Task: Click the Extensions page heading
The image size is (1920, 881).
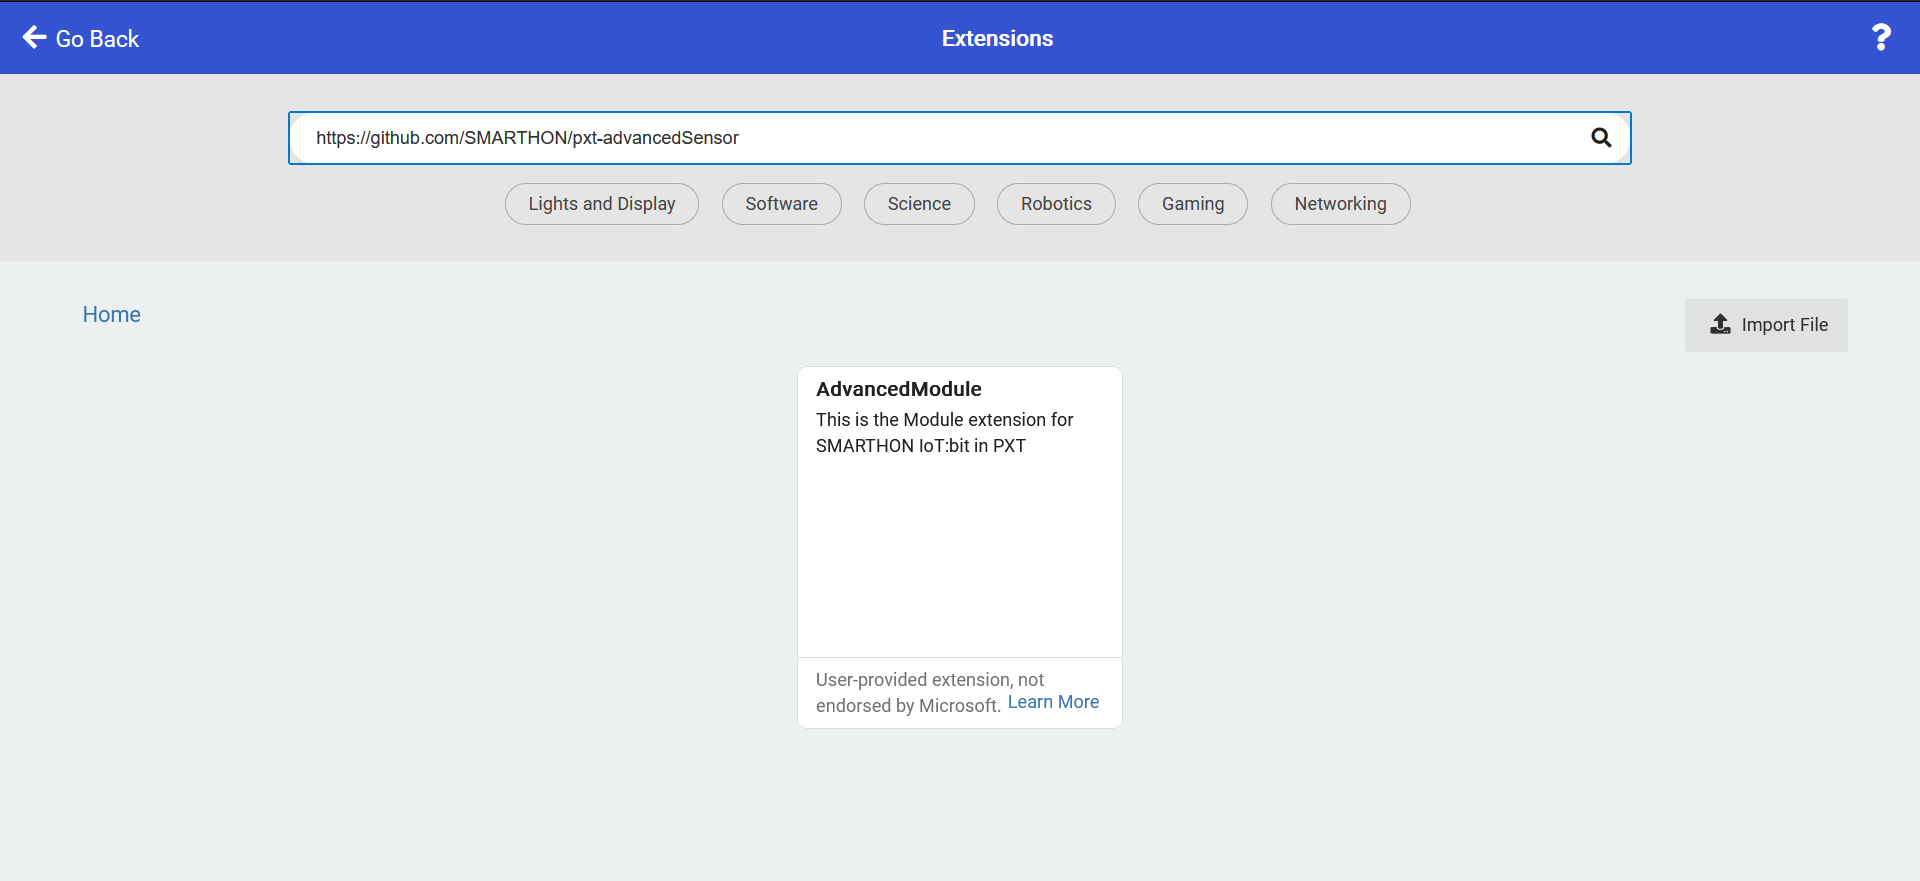Action: (x=997, y=38)
